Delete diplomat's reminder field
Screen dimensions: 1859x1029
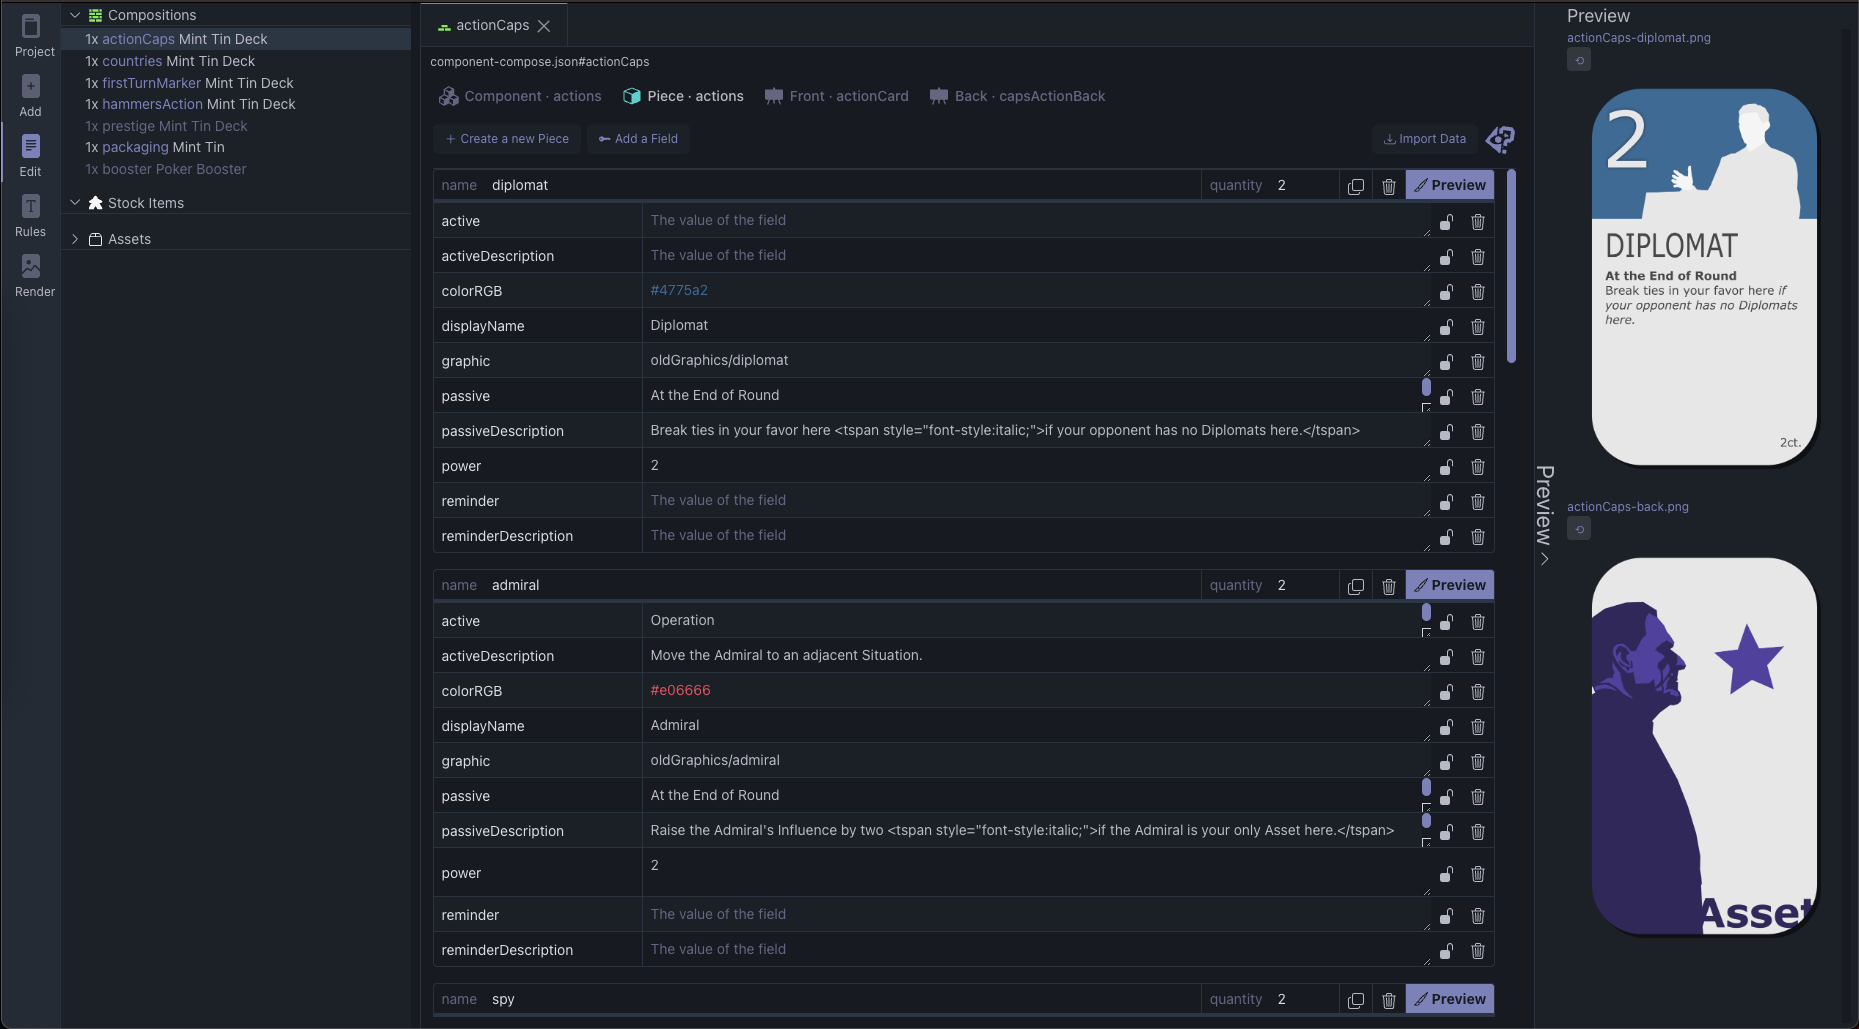(1478, 501)
